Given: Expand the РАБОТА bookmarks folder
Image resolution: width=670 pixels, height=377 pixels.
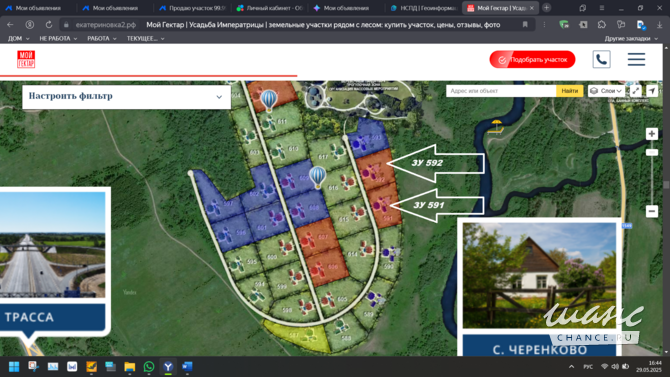Looking at the screenshot, I should pos(102,38).
